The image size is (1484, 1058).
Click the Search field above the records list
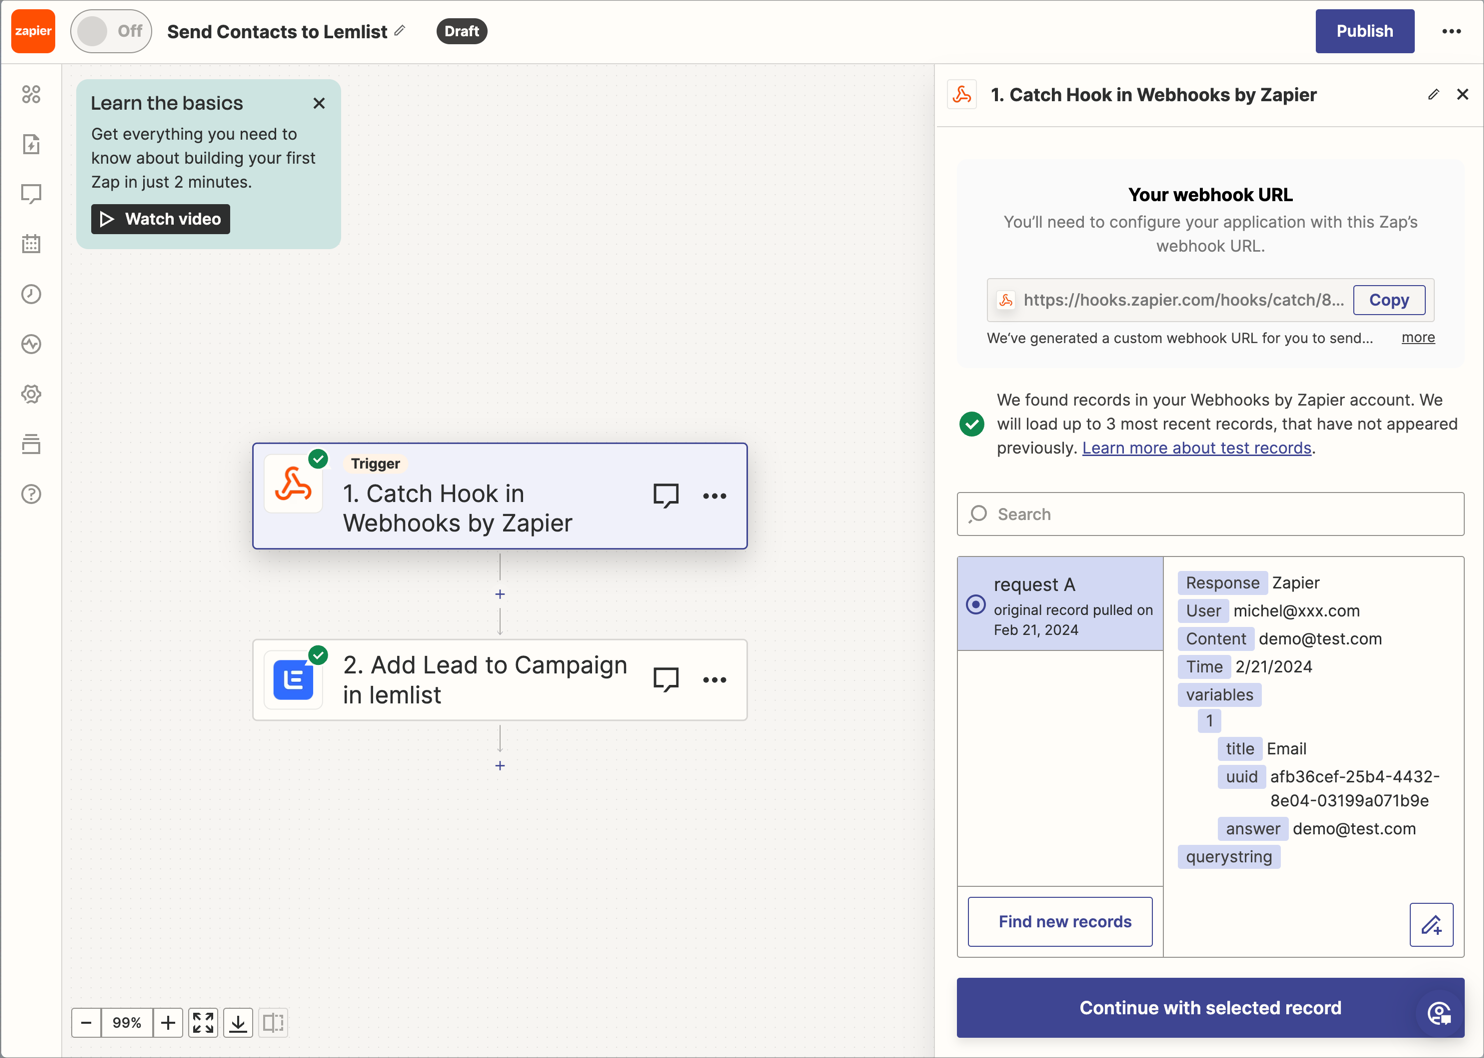click(x=1210, y=514)
